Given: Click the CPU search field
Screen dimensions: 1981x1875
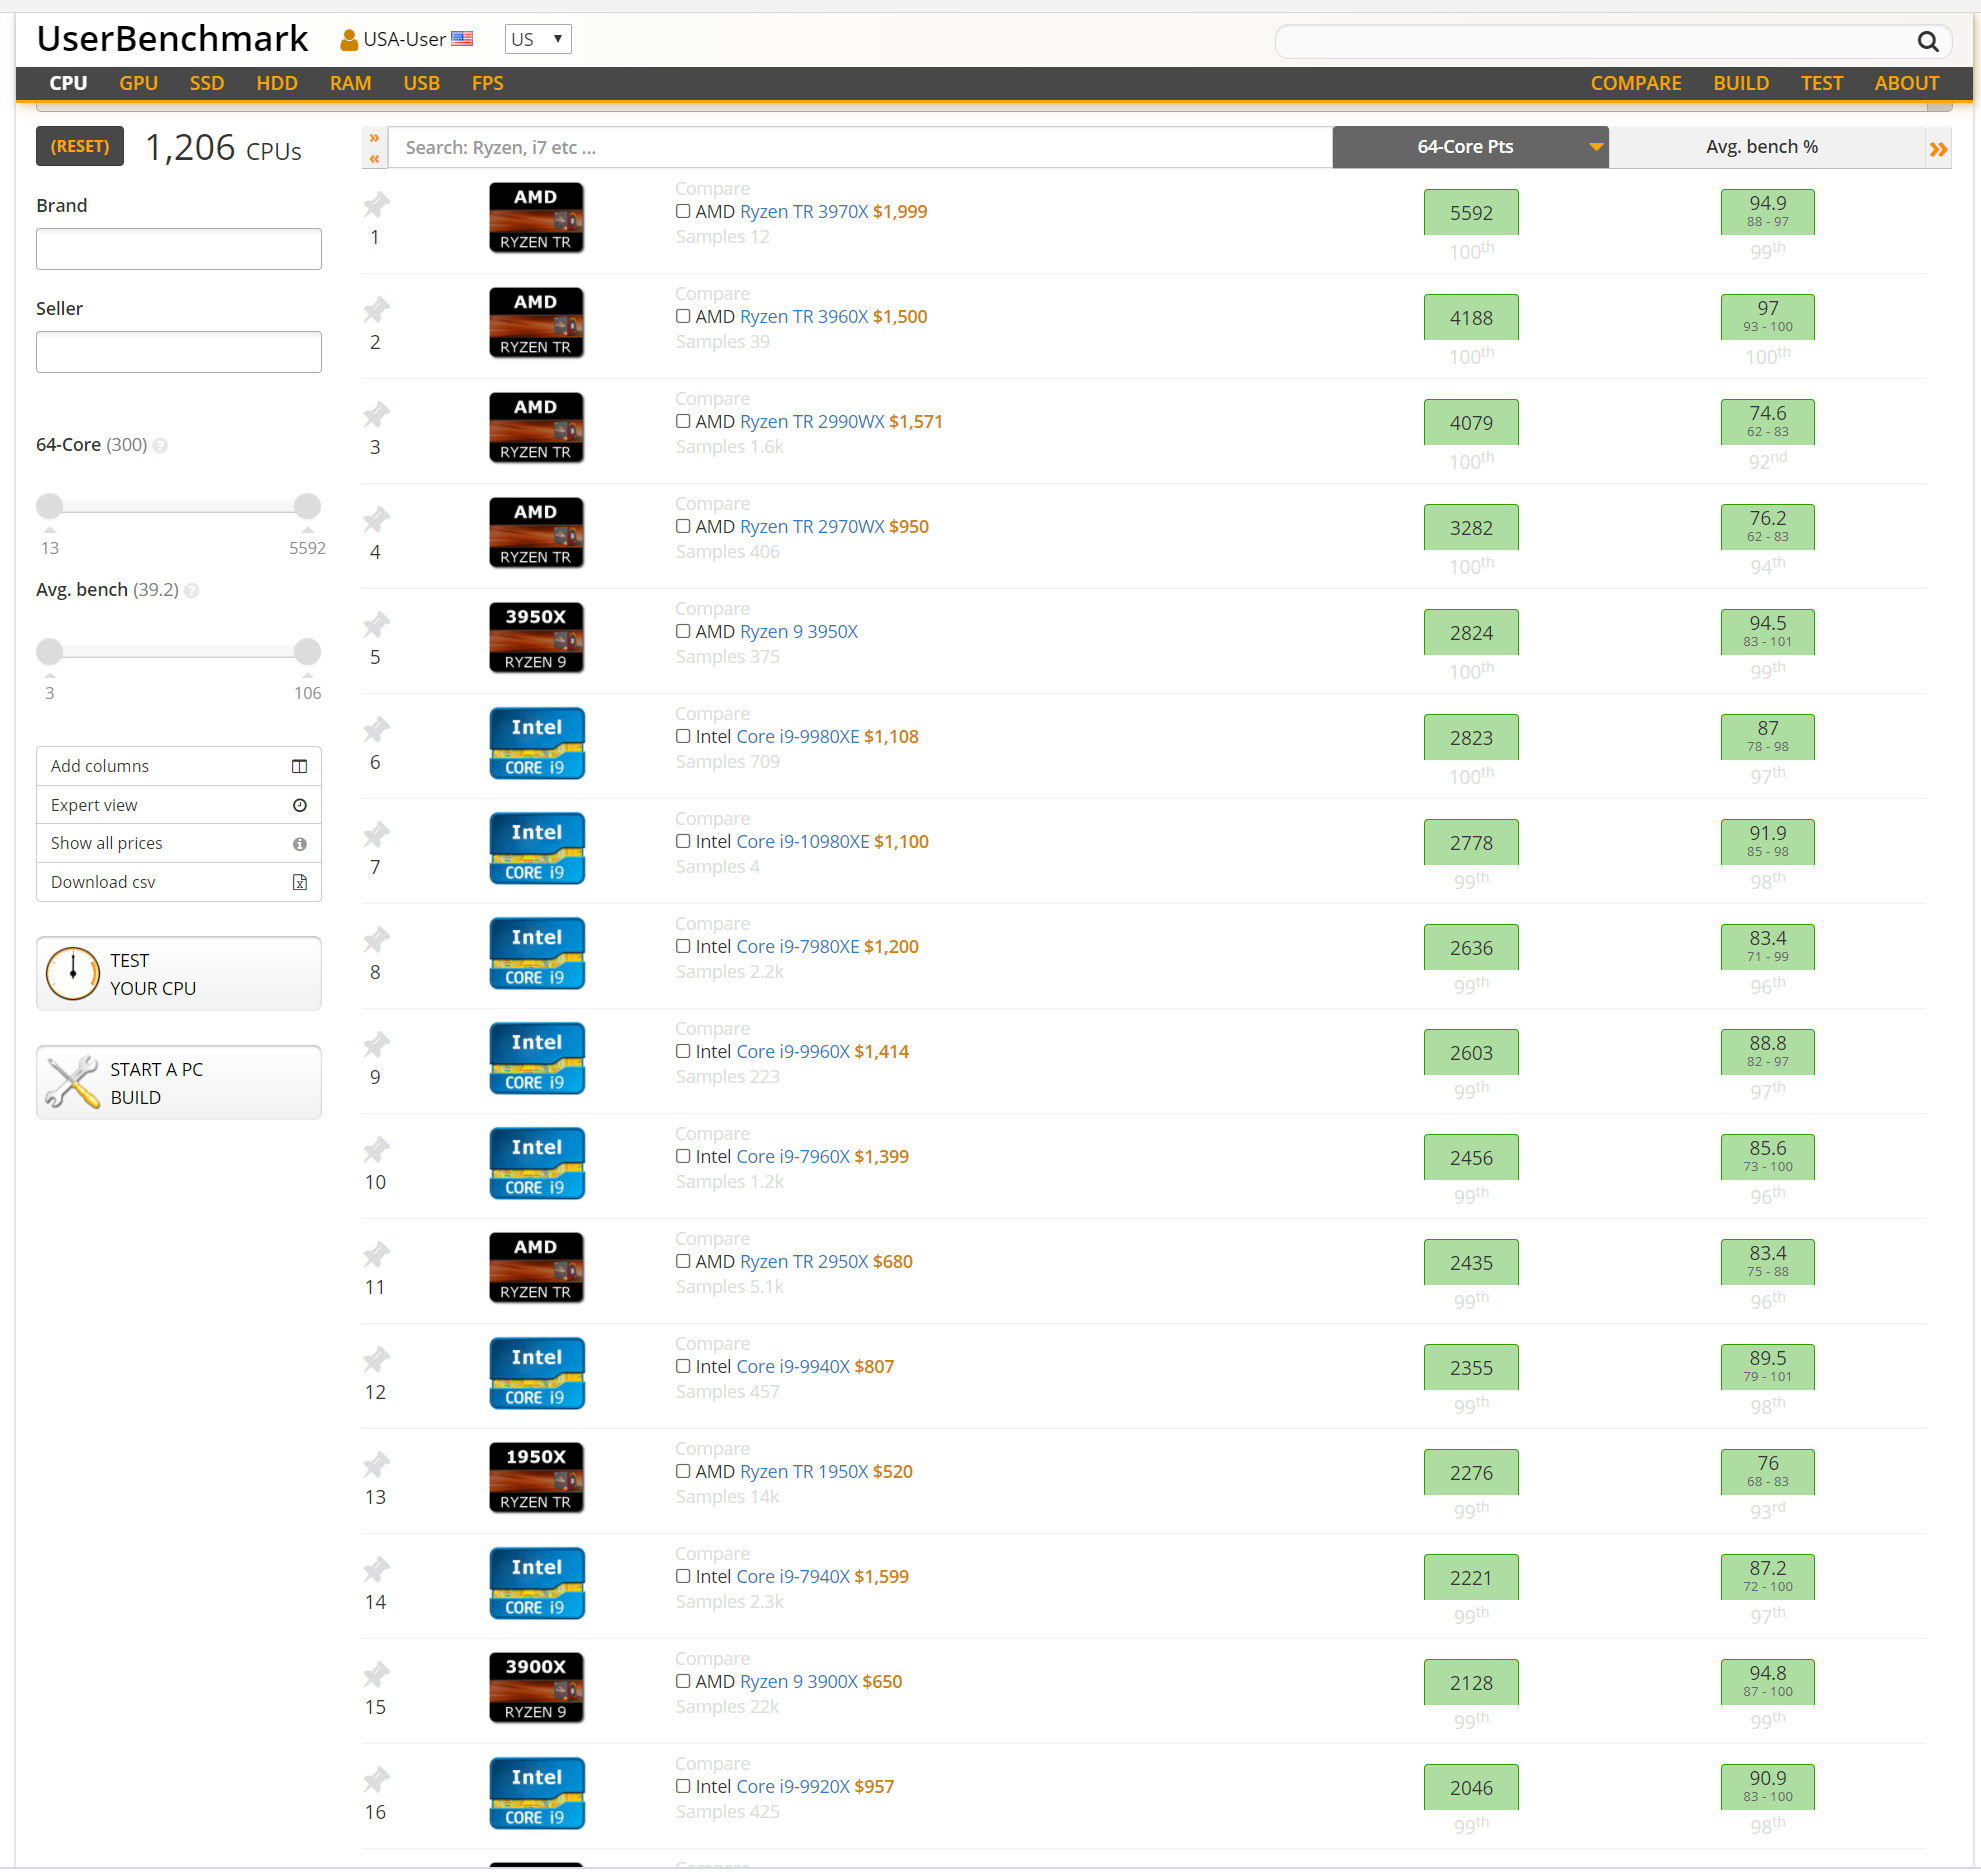Looking at the screenshot, I should pyautogui.click(x=860, y=147).
